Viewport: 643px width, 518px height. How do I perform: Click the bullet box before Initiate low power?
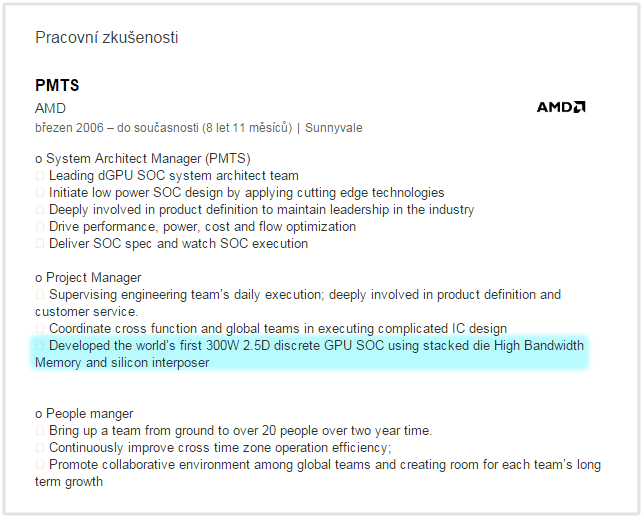tap(40, 193)
